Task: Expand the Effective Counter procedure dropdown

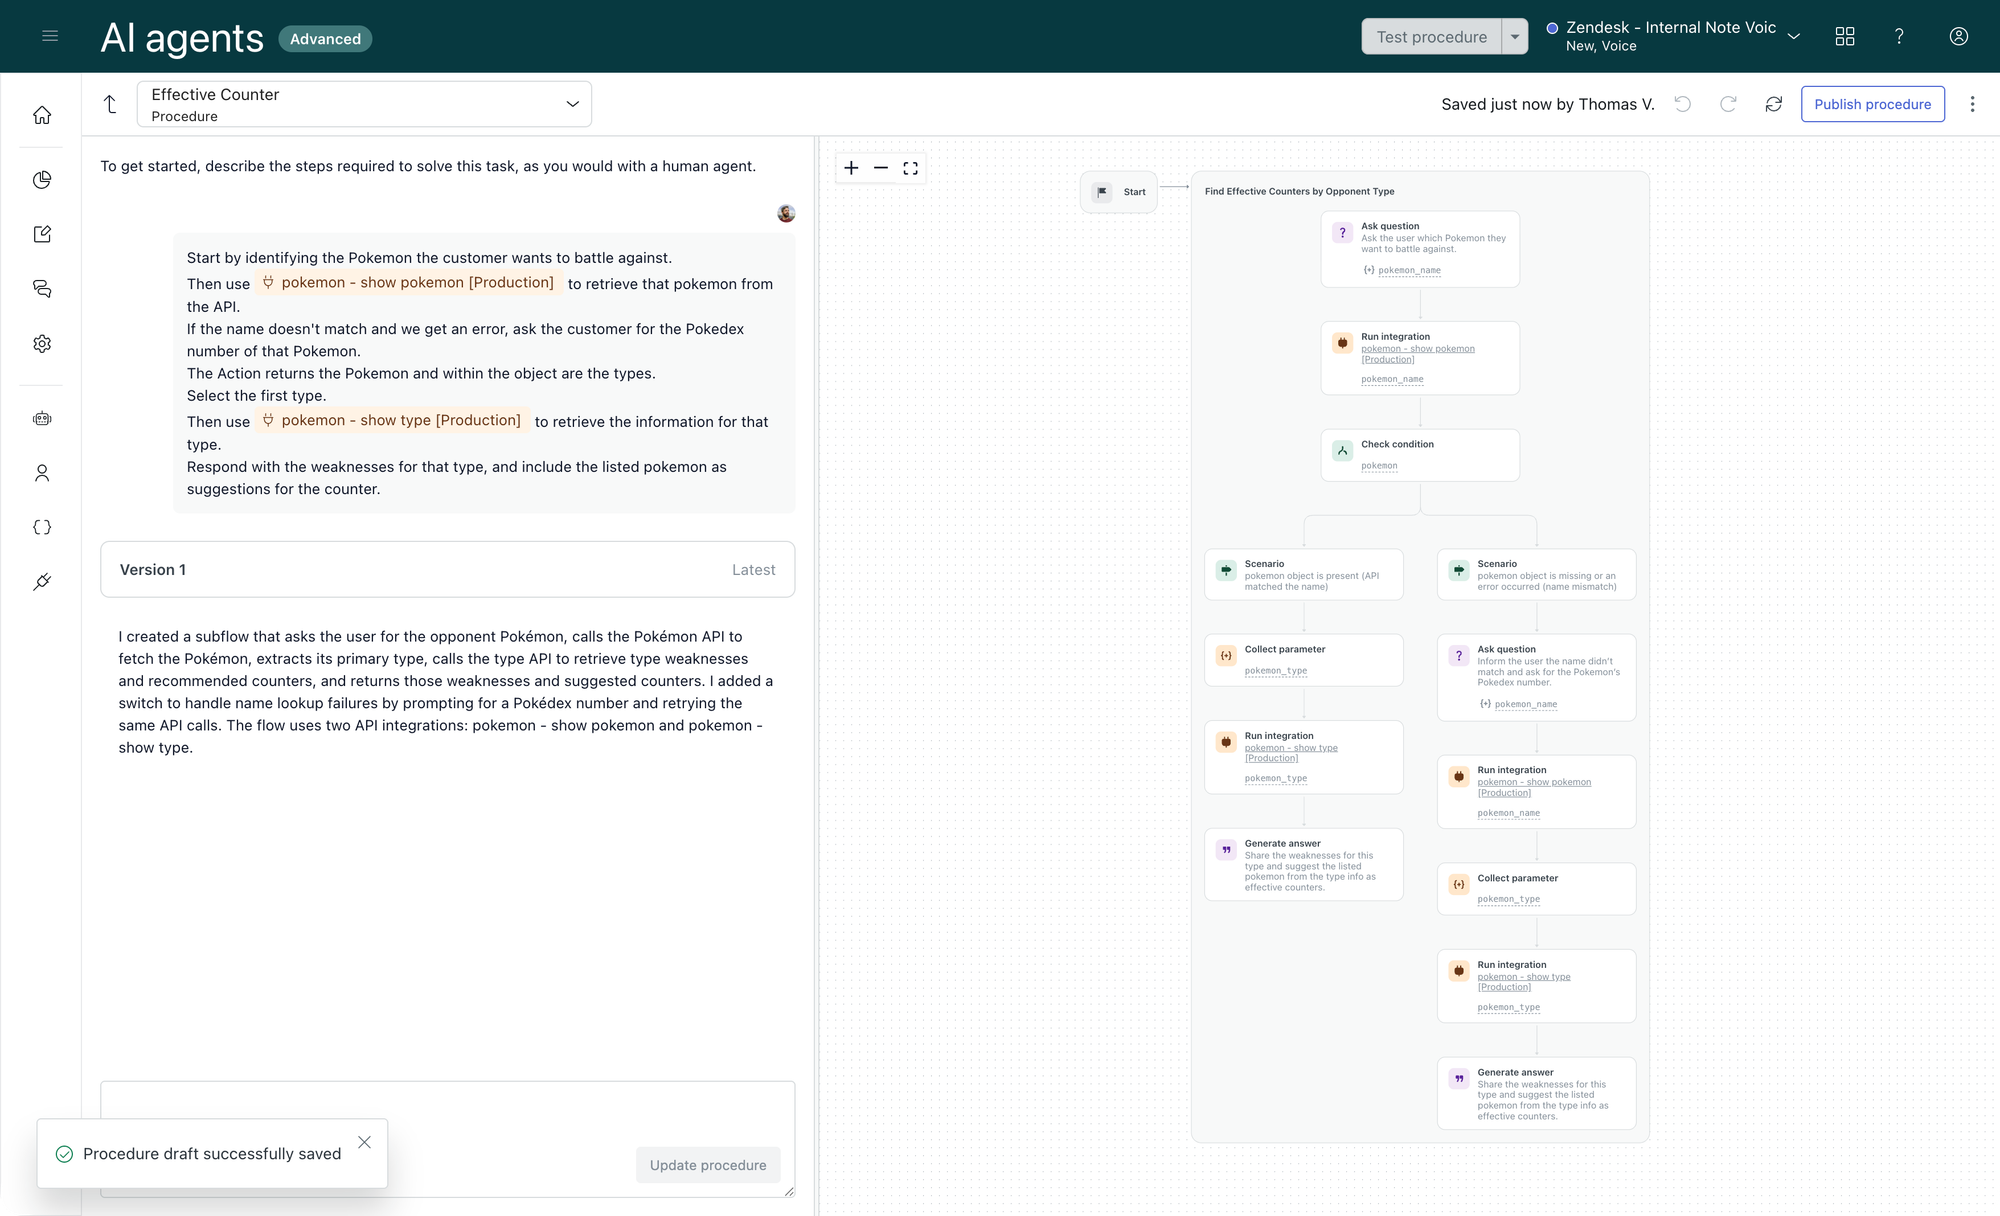Action: tap(572, 104)
